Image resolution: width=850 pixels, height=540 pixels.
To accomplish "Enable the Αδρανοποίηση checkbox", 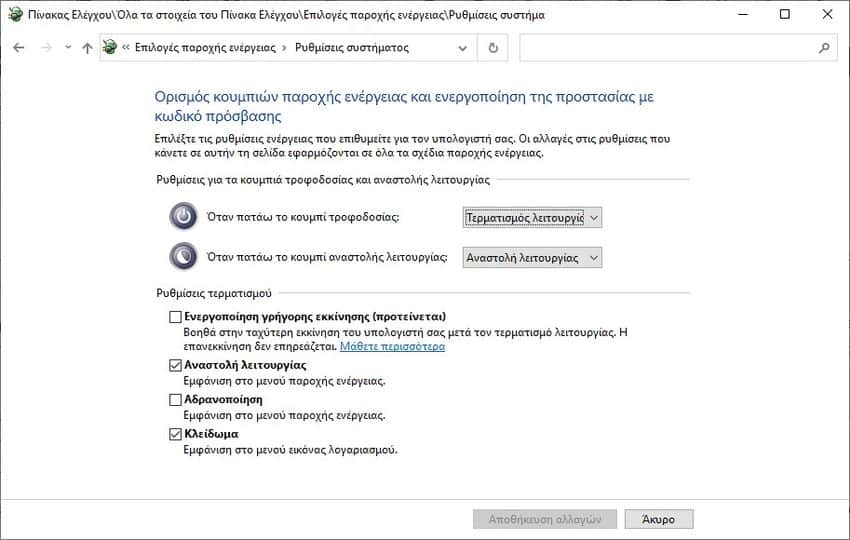I will pyautogui.click(x=176, y=400).
